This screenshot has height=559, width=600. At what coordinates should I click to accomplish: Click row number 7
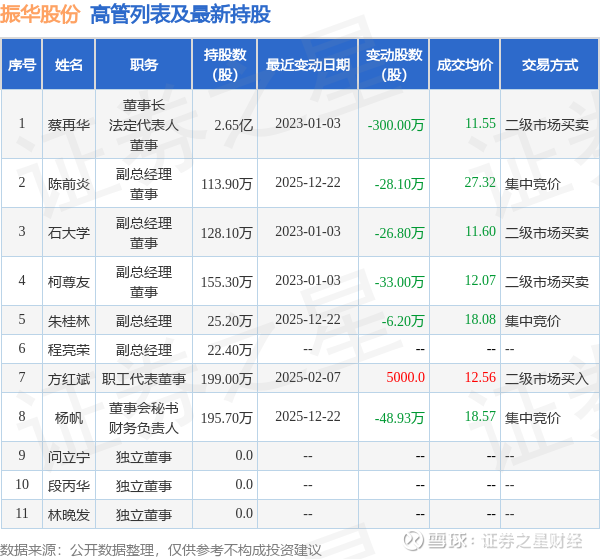coord(22,377)
